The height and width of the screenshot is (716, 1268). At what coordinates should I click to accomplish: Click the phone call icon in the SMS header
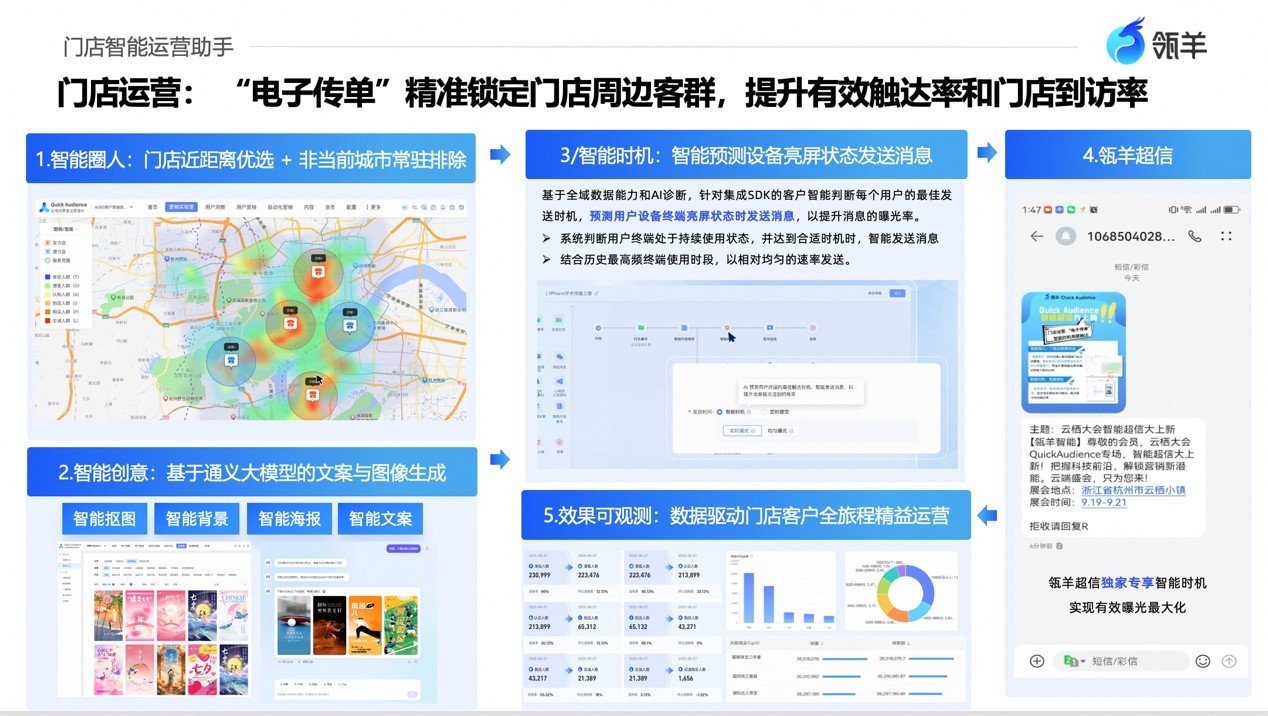[1195, 237]
